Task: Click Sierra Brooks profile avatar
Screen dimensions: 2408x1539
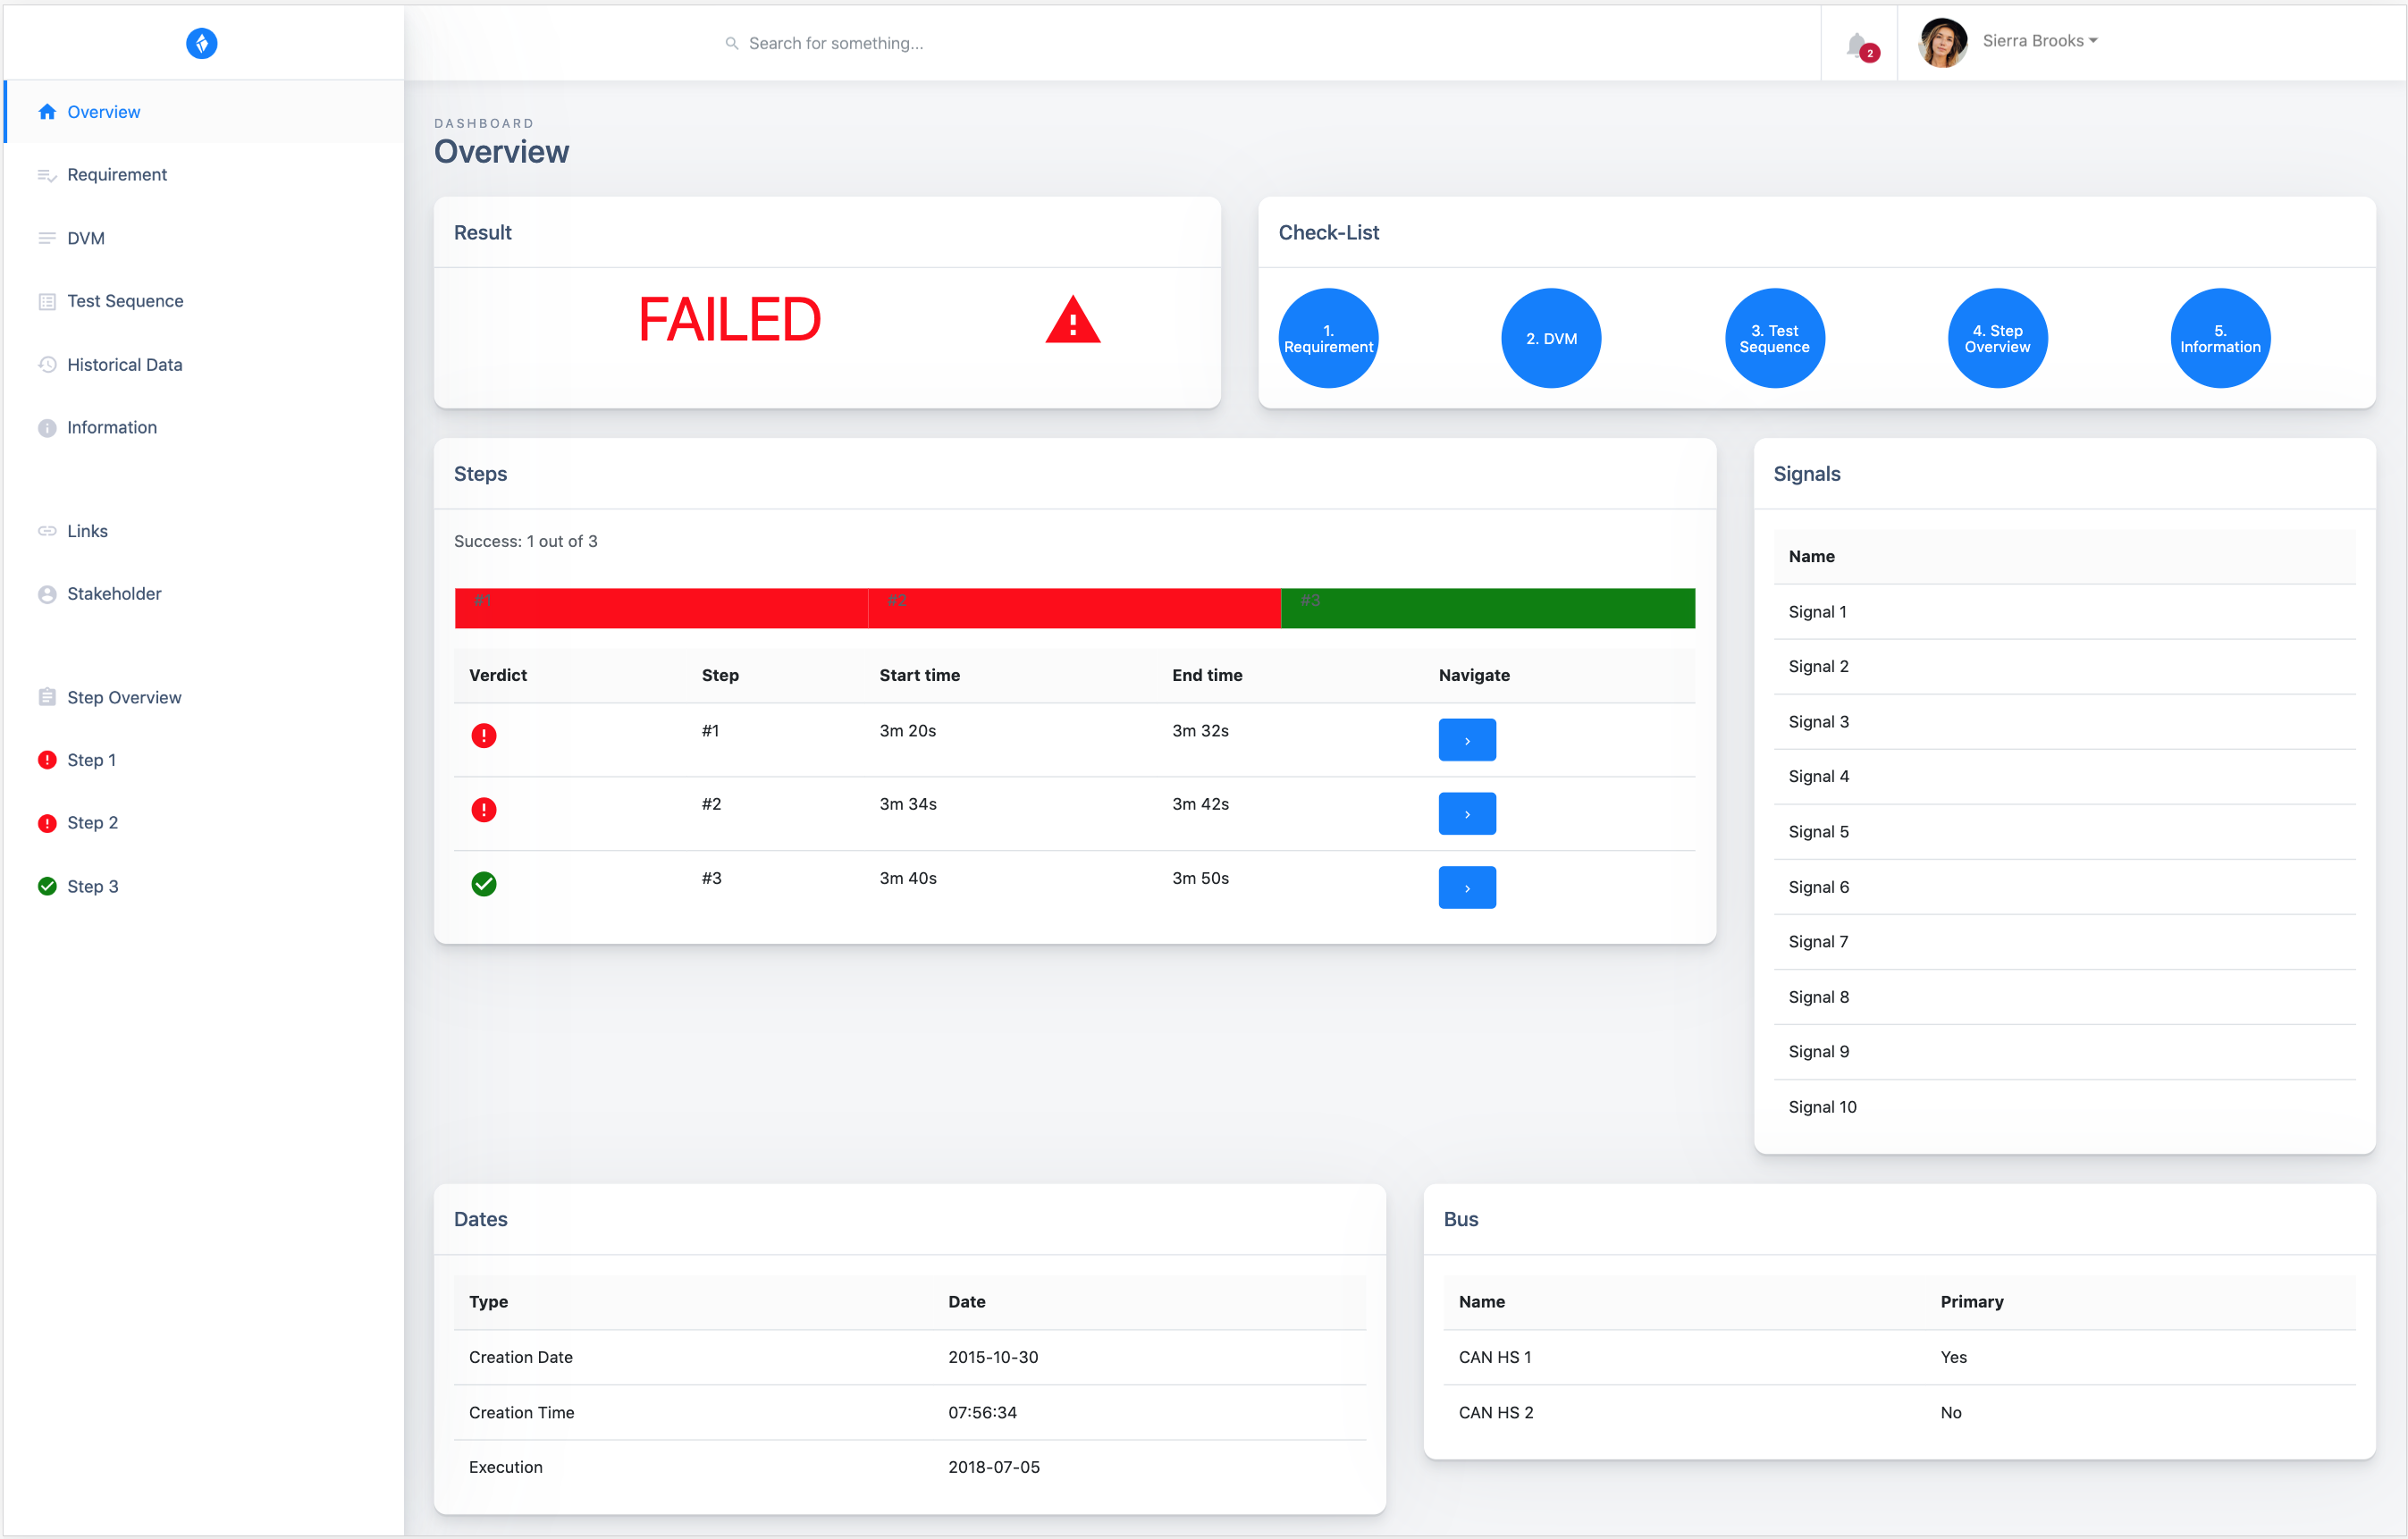Action: pyautogui.click(x=1942, y=43)
